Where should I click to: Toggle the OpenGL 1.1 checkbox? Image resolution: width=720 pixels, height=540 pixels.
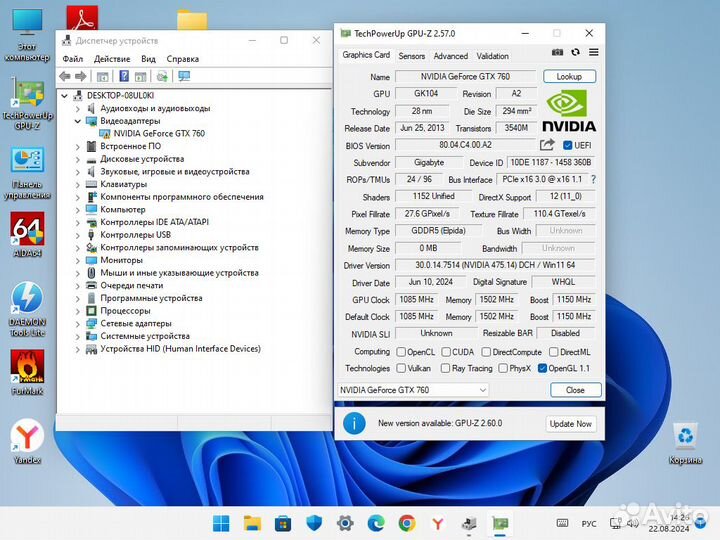pyautogui.click(x=542, y=368)
